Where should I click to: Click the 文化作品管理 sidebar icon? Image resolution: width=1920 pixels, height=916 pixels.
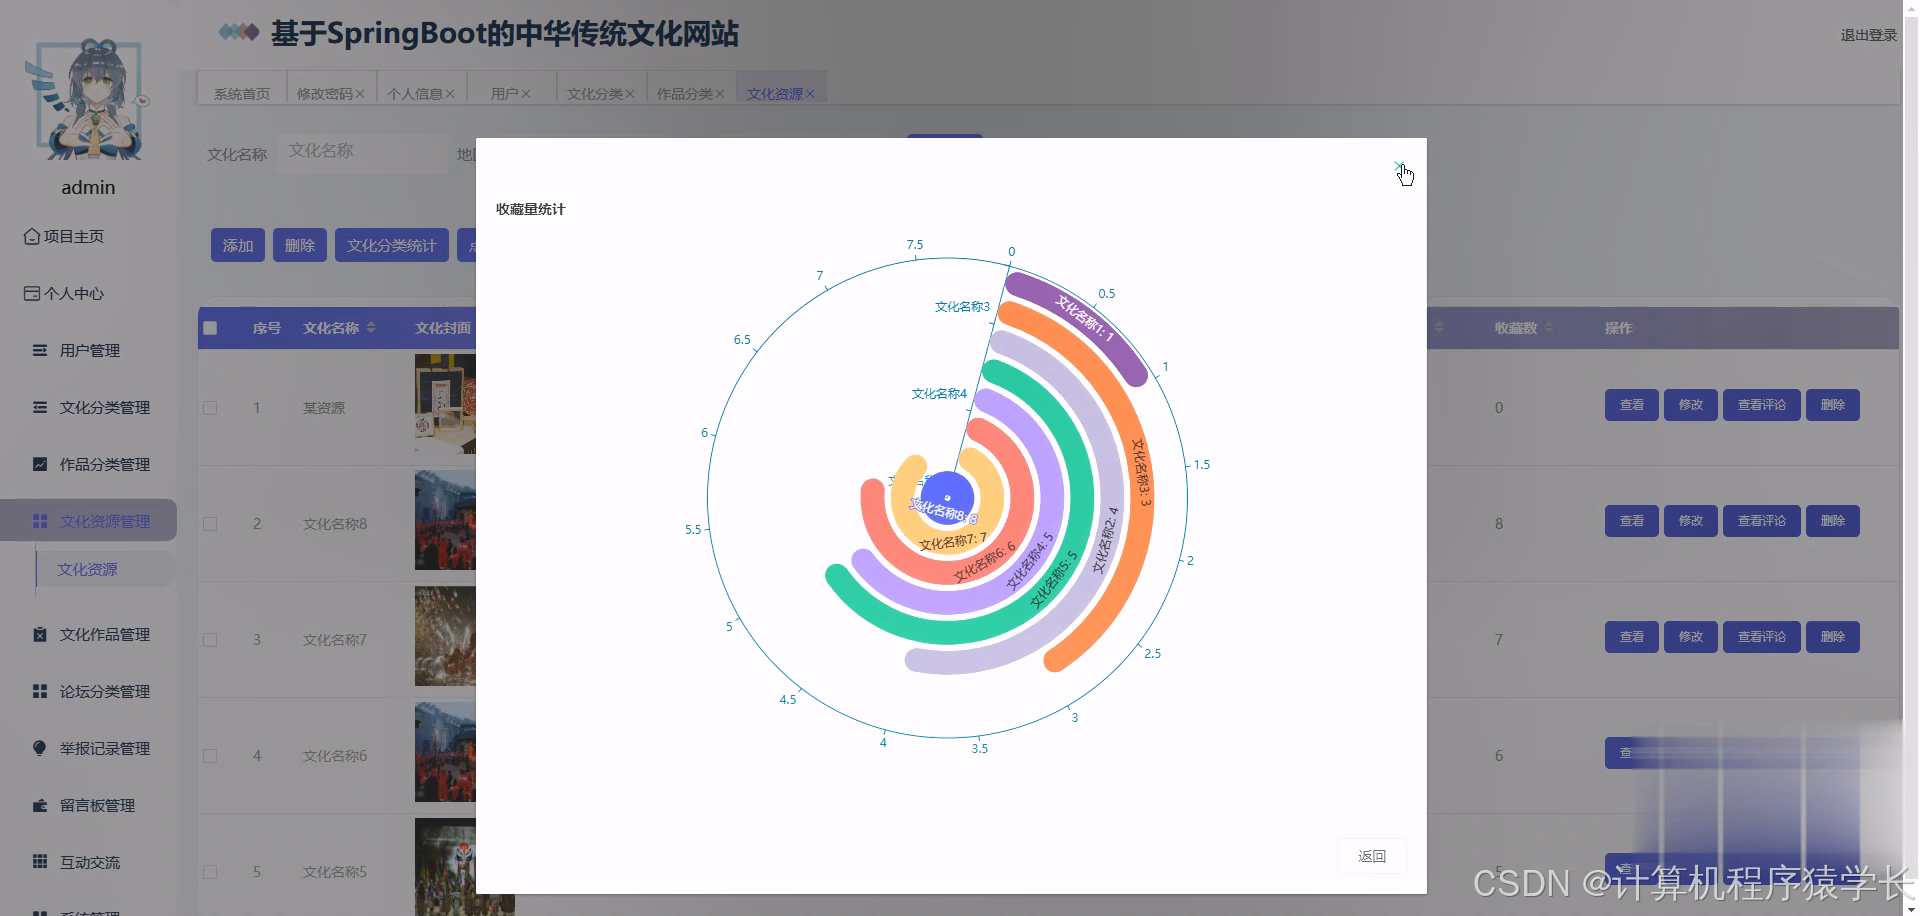click(39, 634)
